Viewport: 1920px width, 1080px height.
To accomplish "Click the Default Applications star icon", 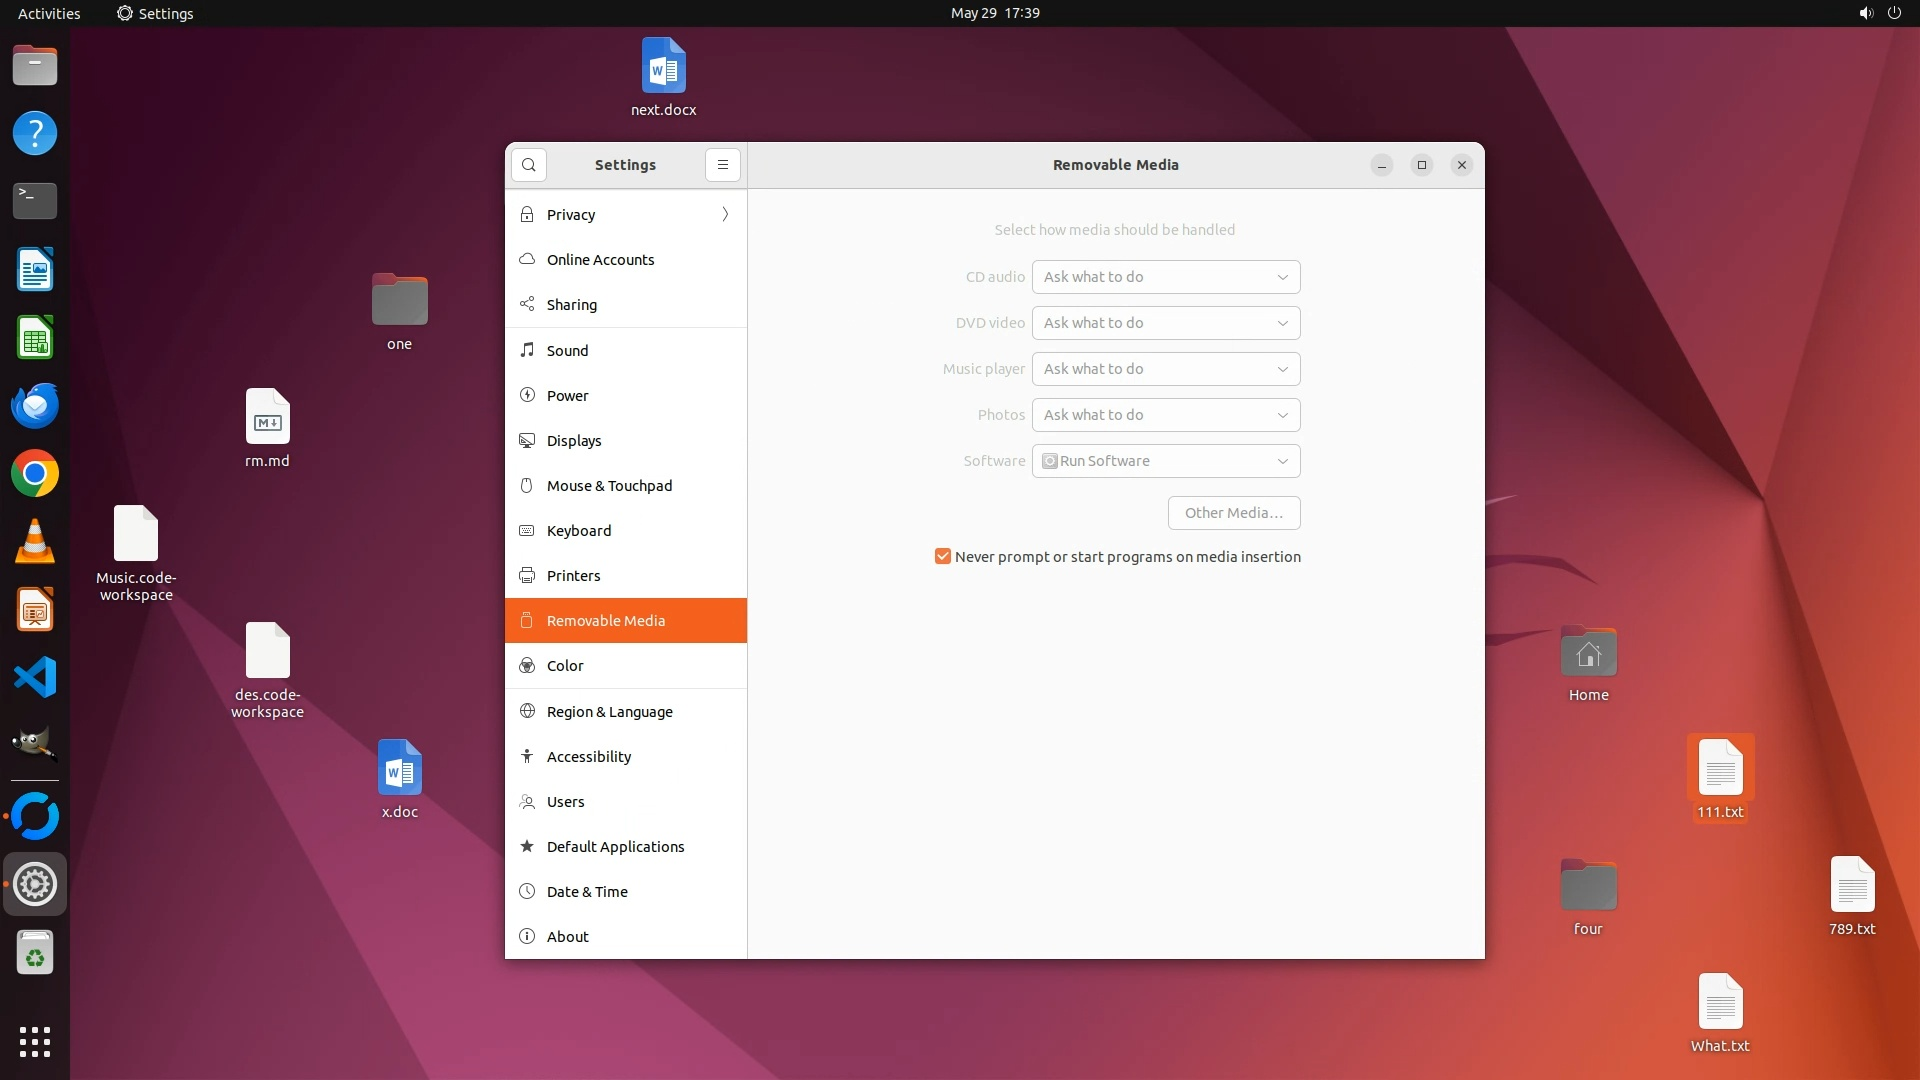I will point(527,847).
